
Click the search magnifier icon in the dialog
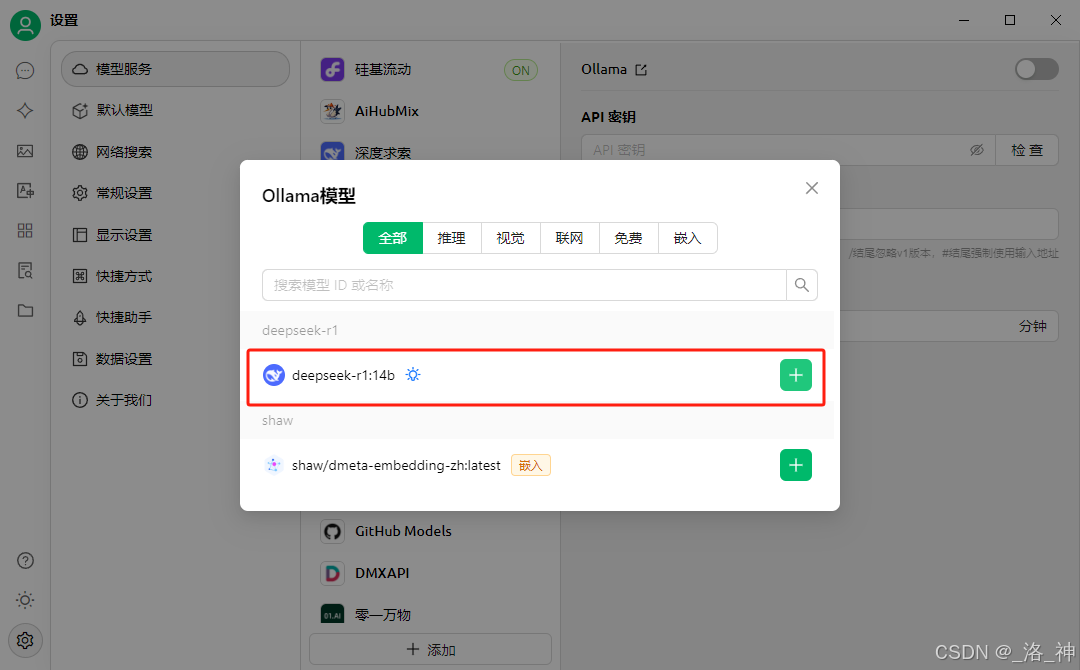point(802,285)
